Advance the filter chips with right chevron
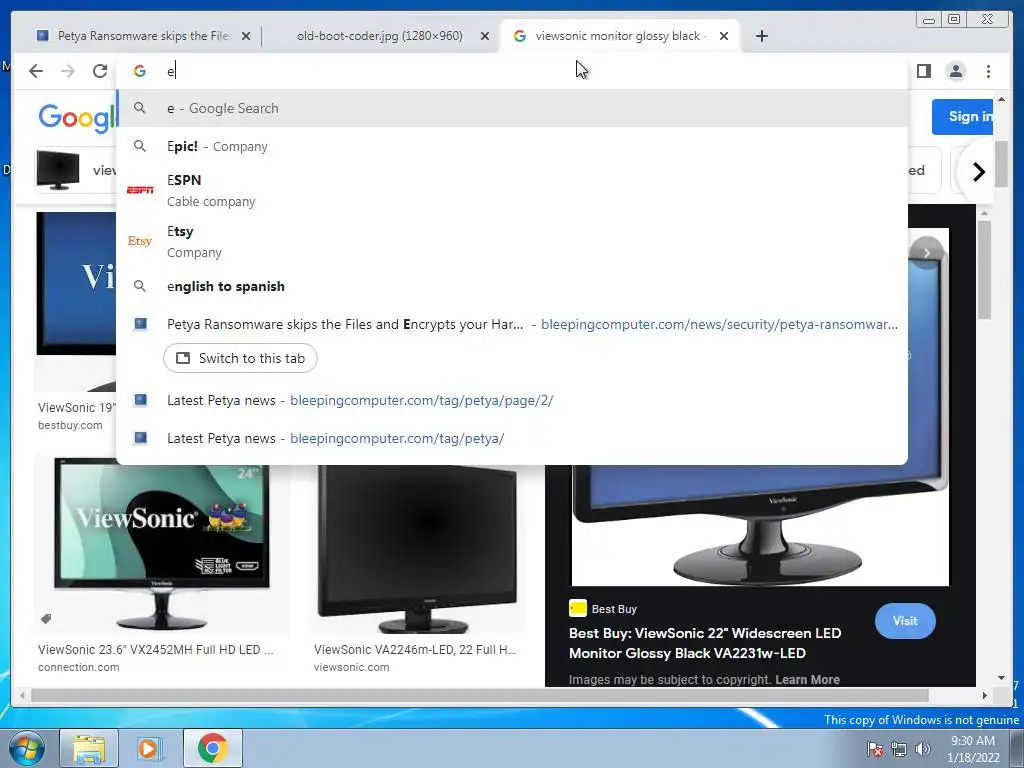Image resolution: width=1024 pixels, height=768 pixels. [x=978, y=172]
